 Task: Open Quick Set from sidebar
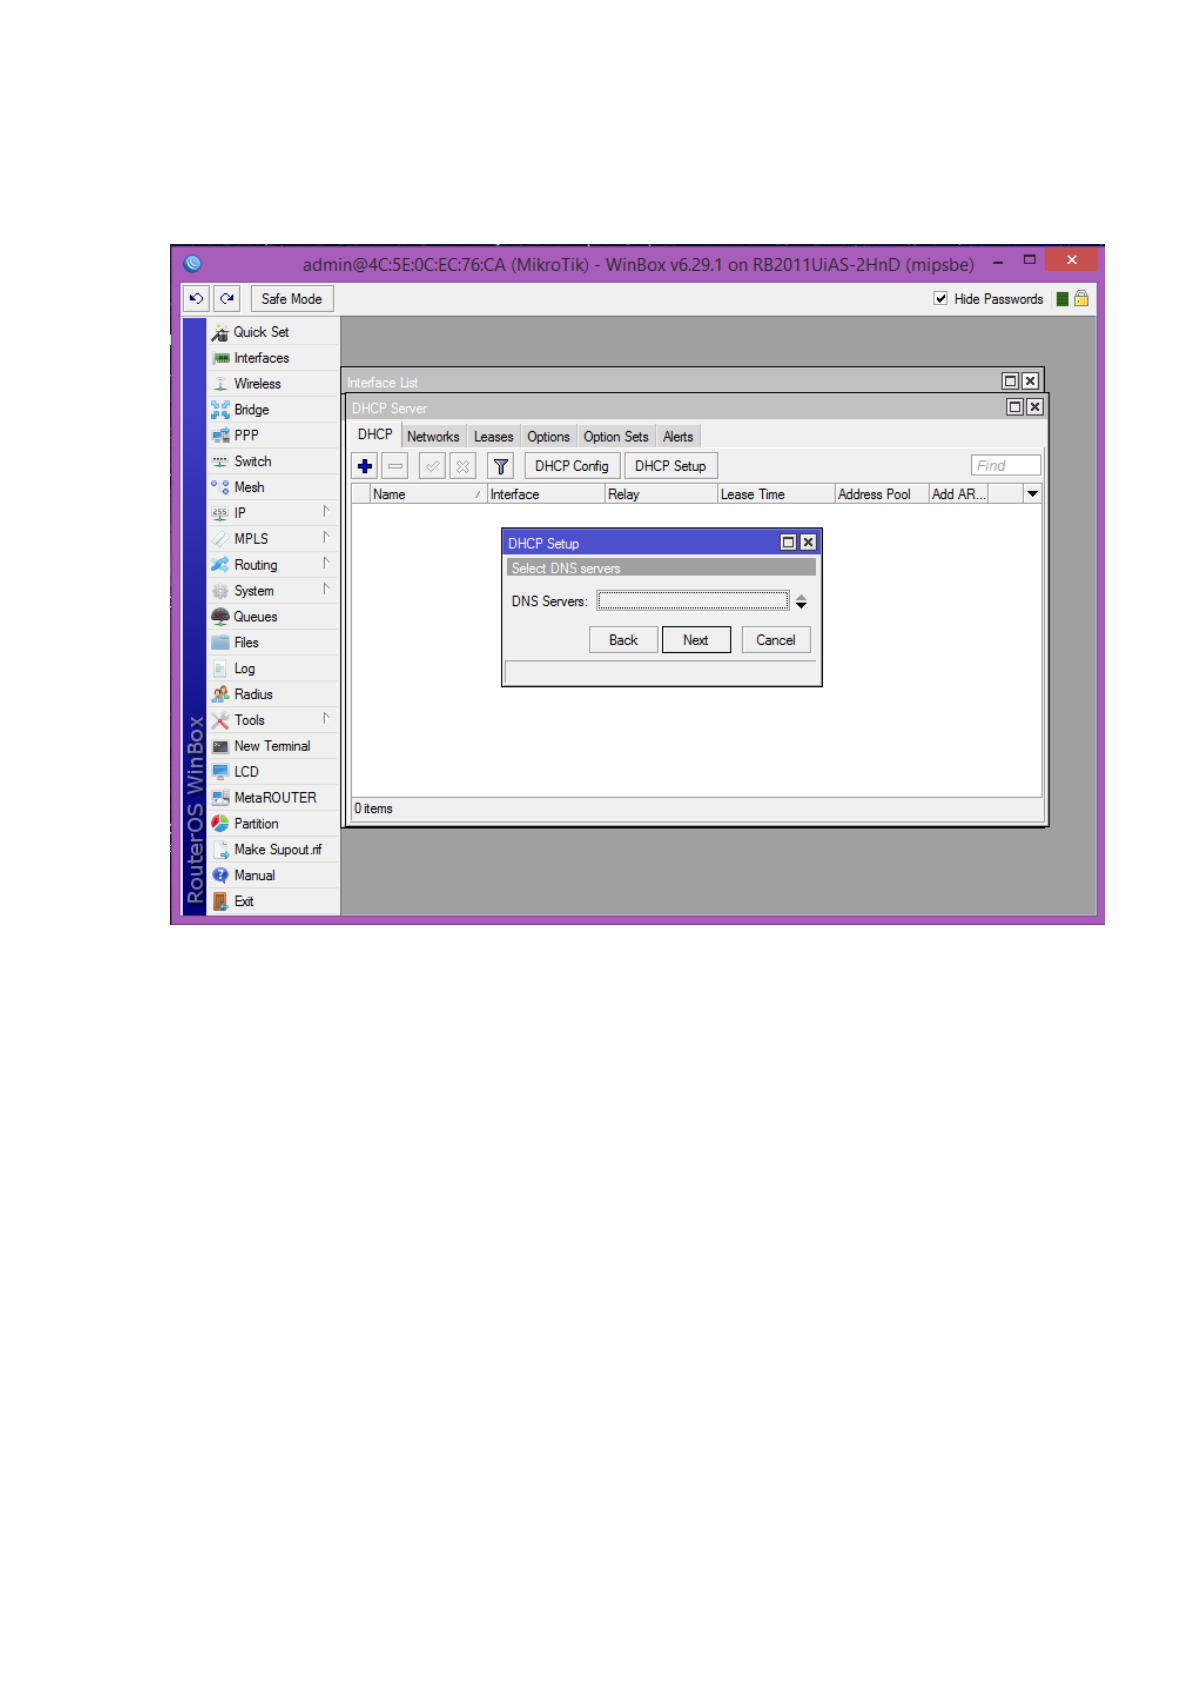tap(273, 332)
